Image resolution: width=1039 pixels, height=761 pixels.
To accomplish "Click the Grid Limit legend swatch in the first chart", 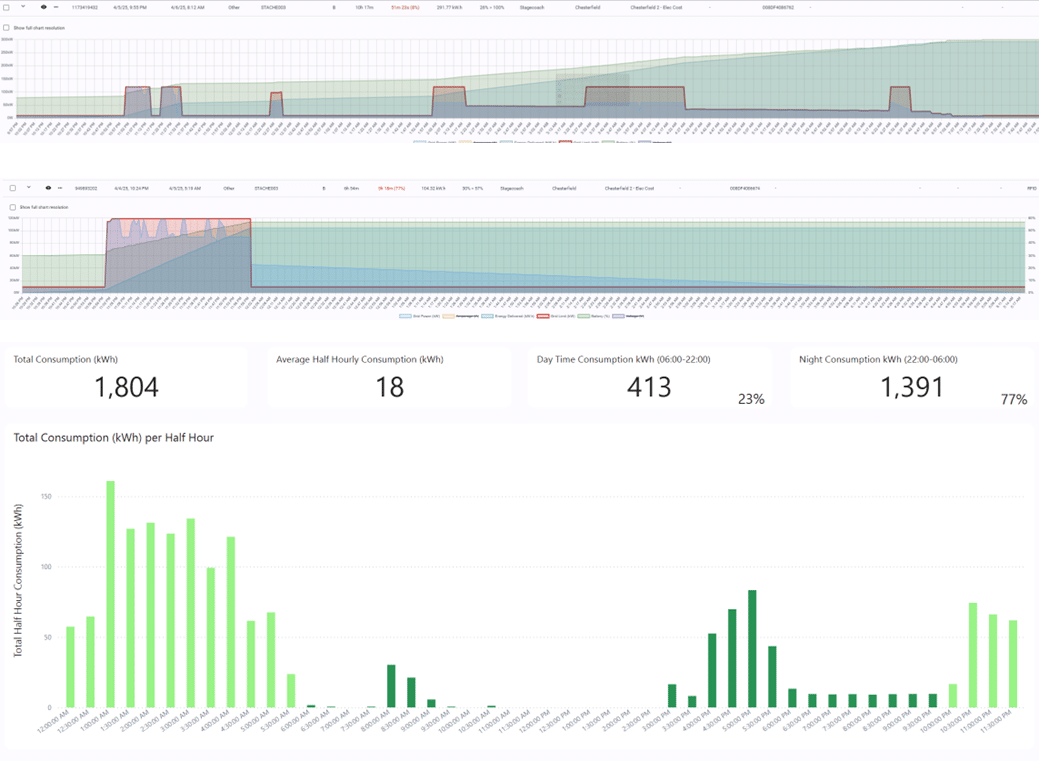I will pos(563,143).
